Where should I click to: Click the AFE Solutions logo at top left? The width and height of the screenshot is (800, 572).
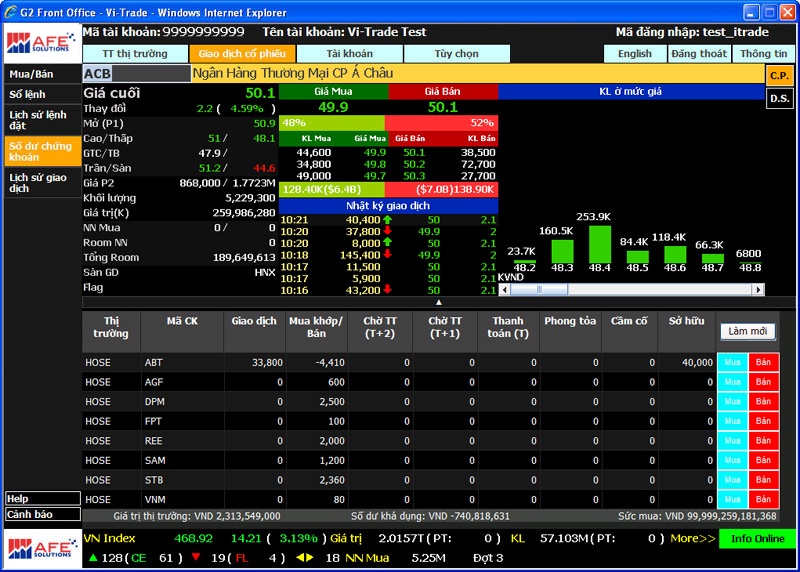(x=38, y=43)
